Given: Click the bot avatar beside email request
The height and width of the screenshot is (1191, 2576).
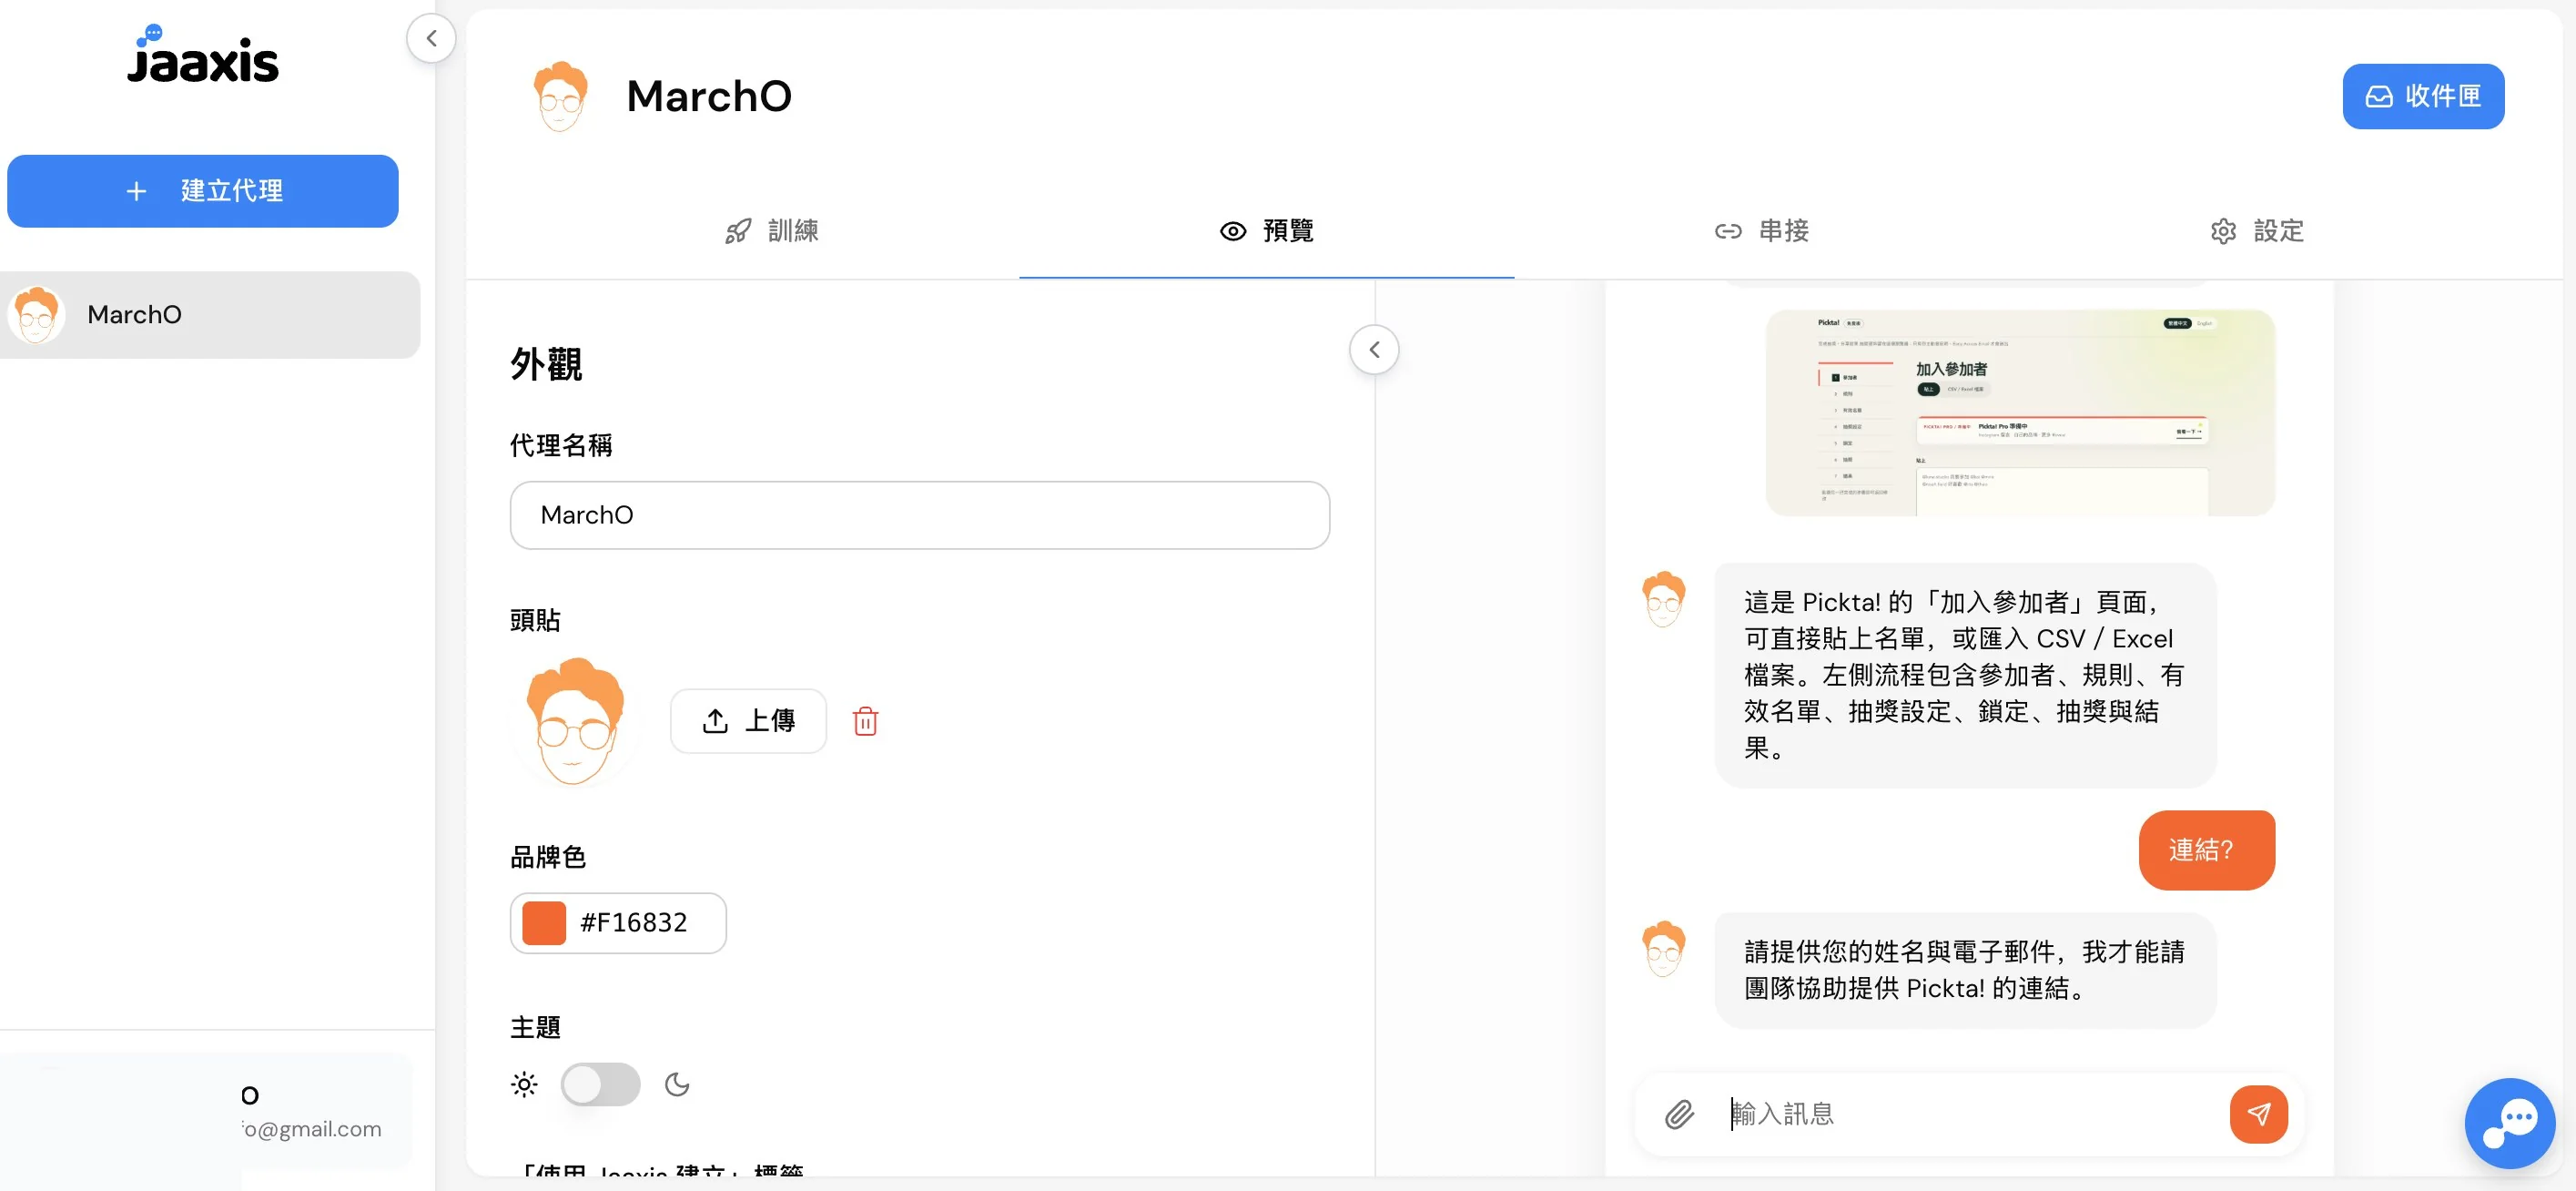Looking at the screenshot, I should [1664, 949].
